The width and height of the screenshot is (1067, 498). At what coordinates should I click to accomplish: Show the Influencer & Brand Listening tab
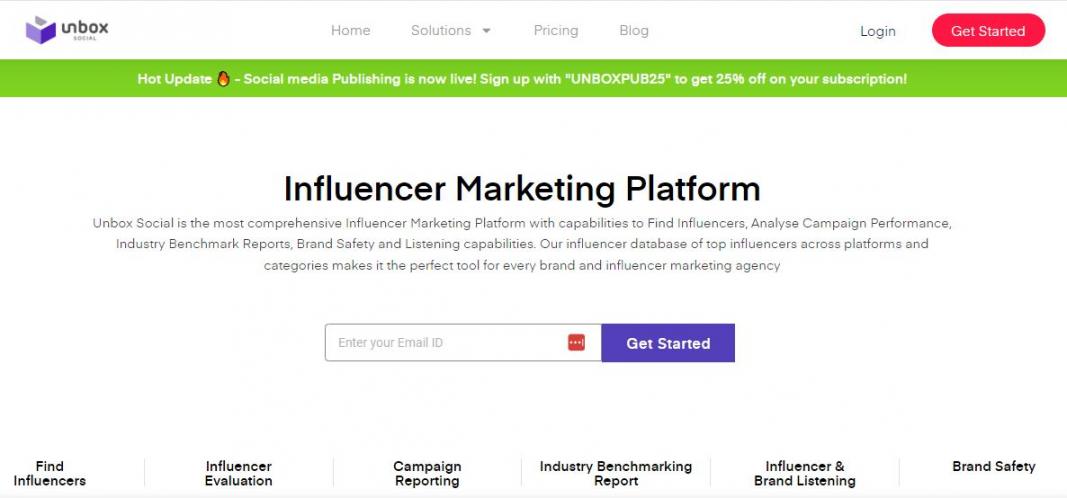pyautogui.click(x=804, y=473)
